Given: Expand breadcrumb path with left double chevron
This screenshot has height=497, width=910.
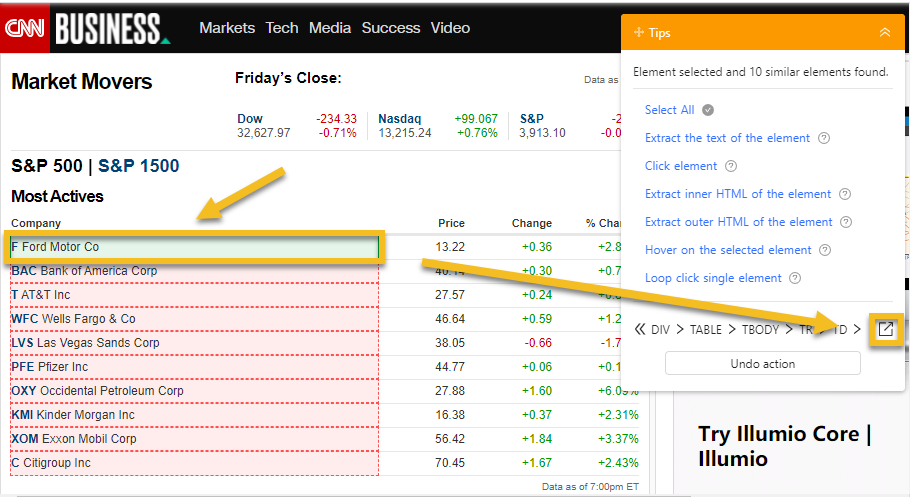Looking at the screenshot, I should pos(640,329).
